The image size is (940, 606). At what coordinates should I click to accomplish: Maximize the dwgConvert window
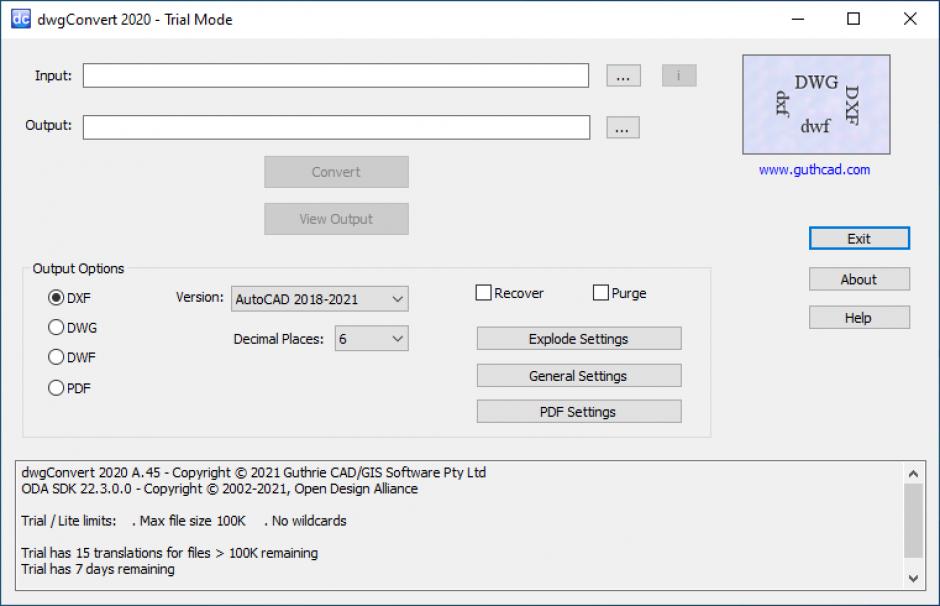[x=854, y=19]
